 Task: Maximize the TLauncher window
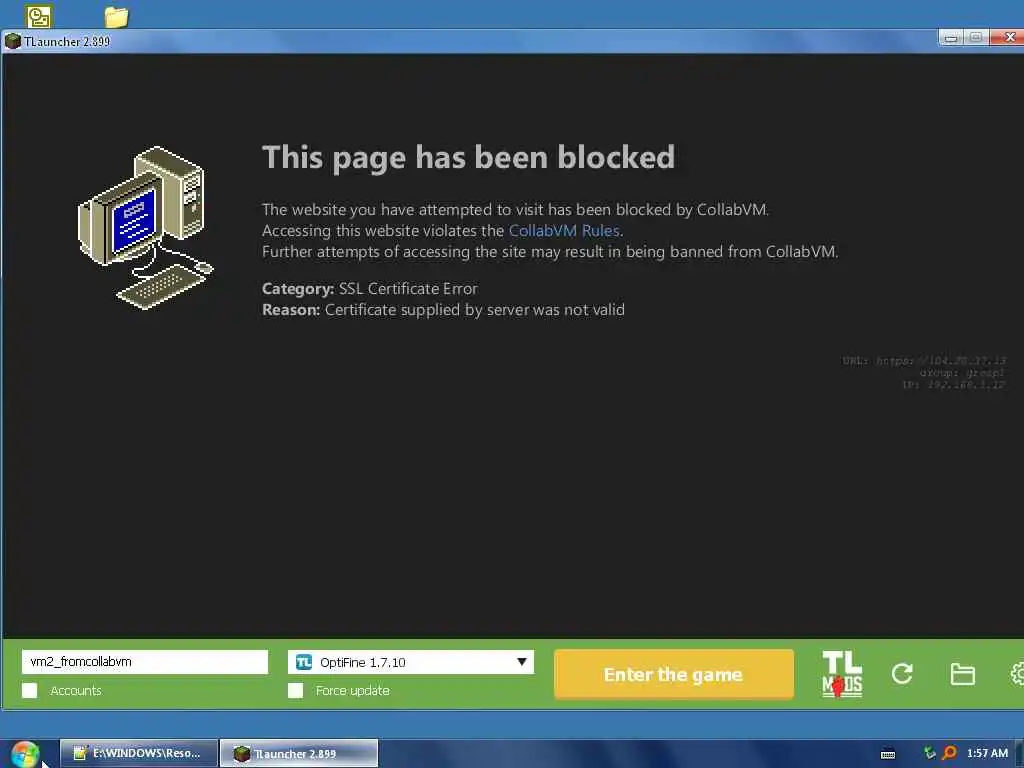pos(976,38)
